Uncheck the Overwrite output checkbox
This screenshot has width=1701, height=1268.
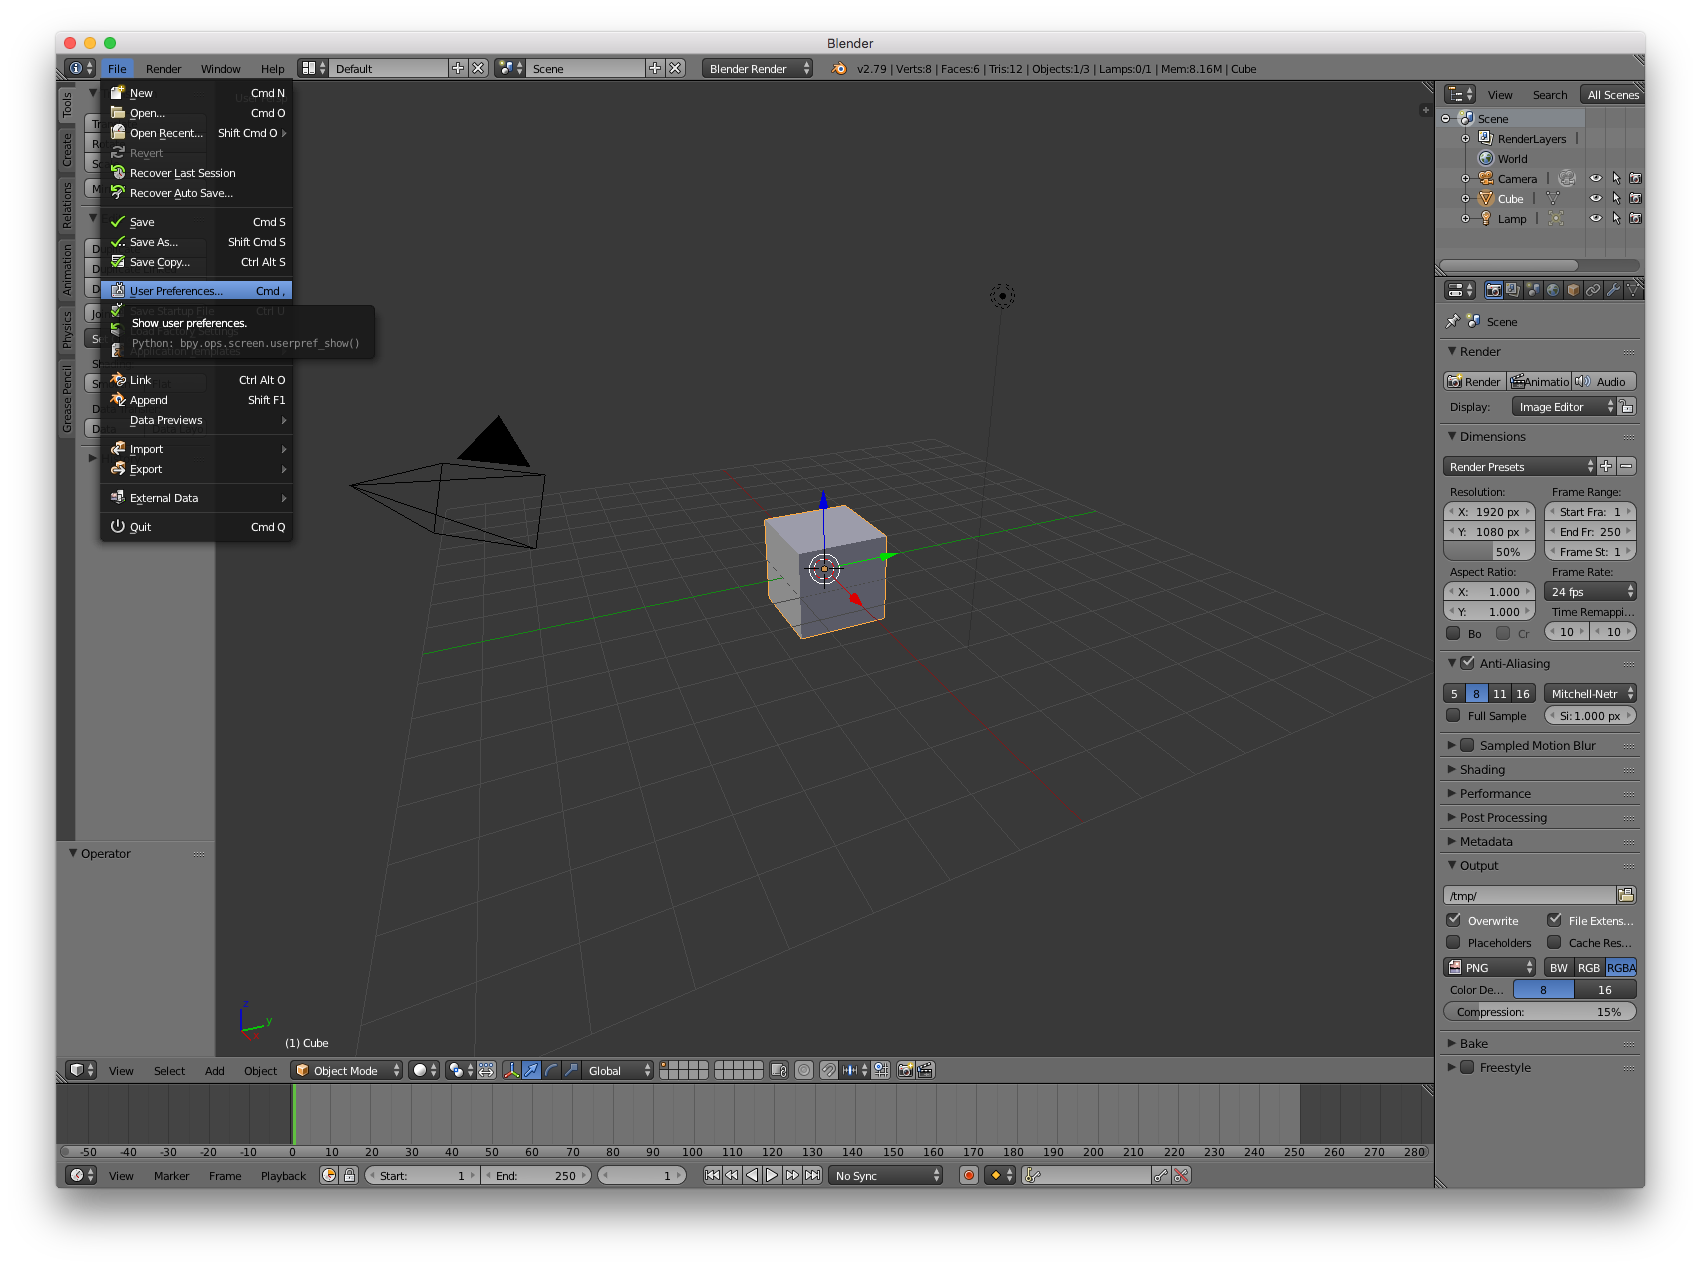[x=1455, y=920]
